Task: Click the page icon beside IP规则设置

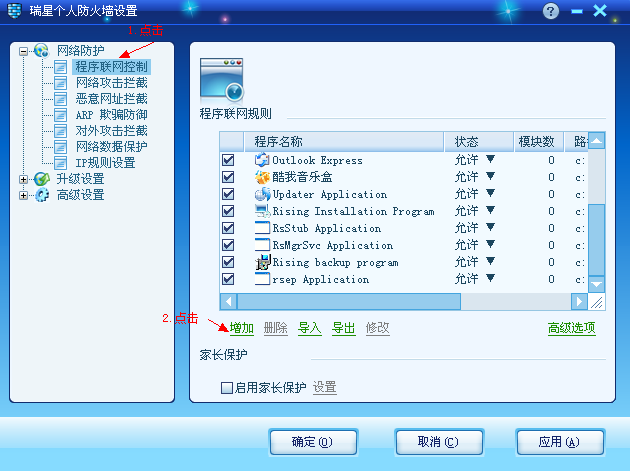Action: click(60, 163)
